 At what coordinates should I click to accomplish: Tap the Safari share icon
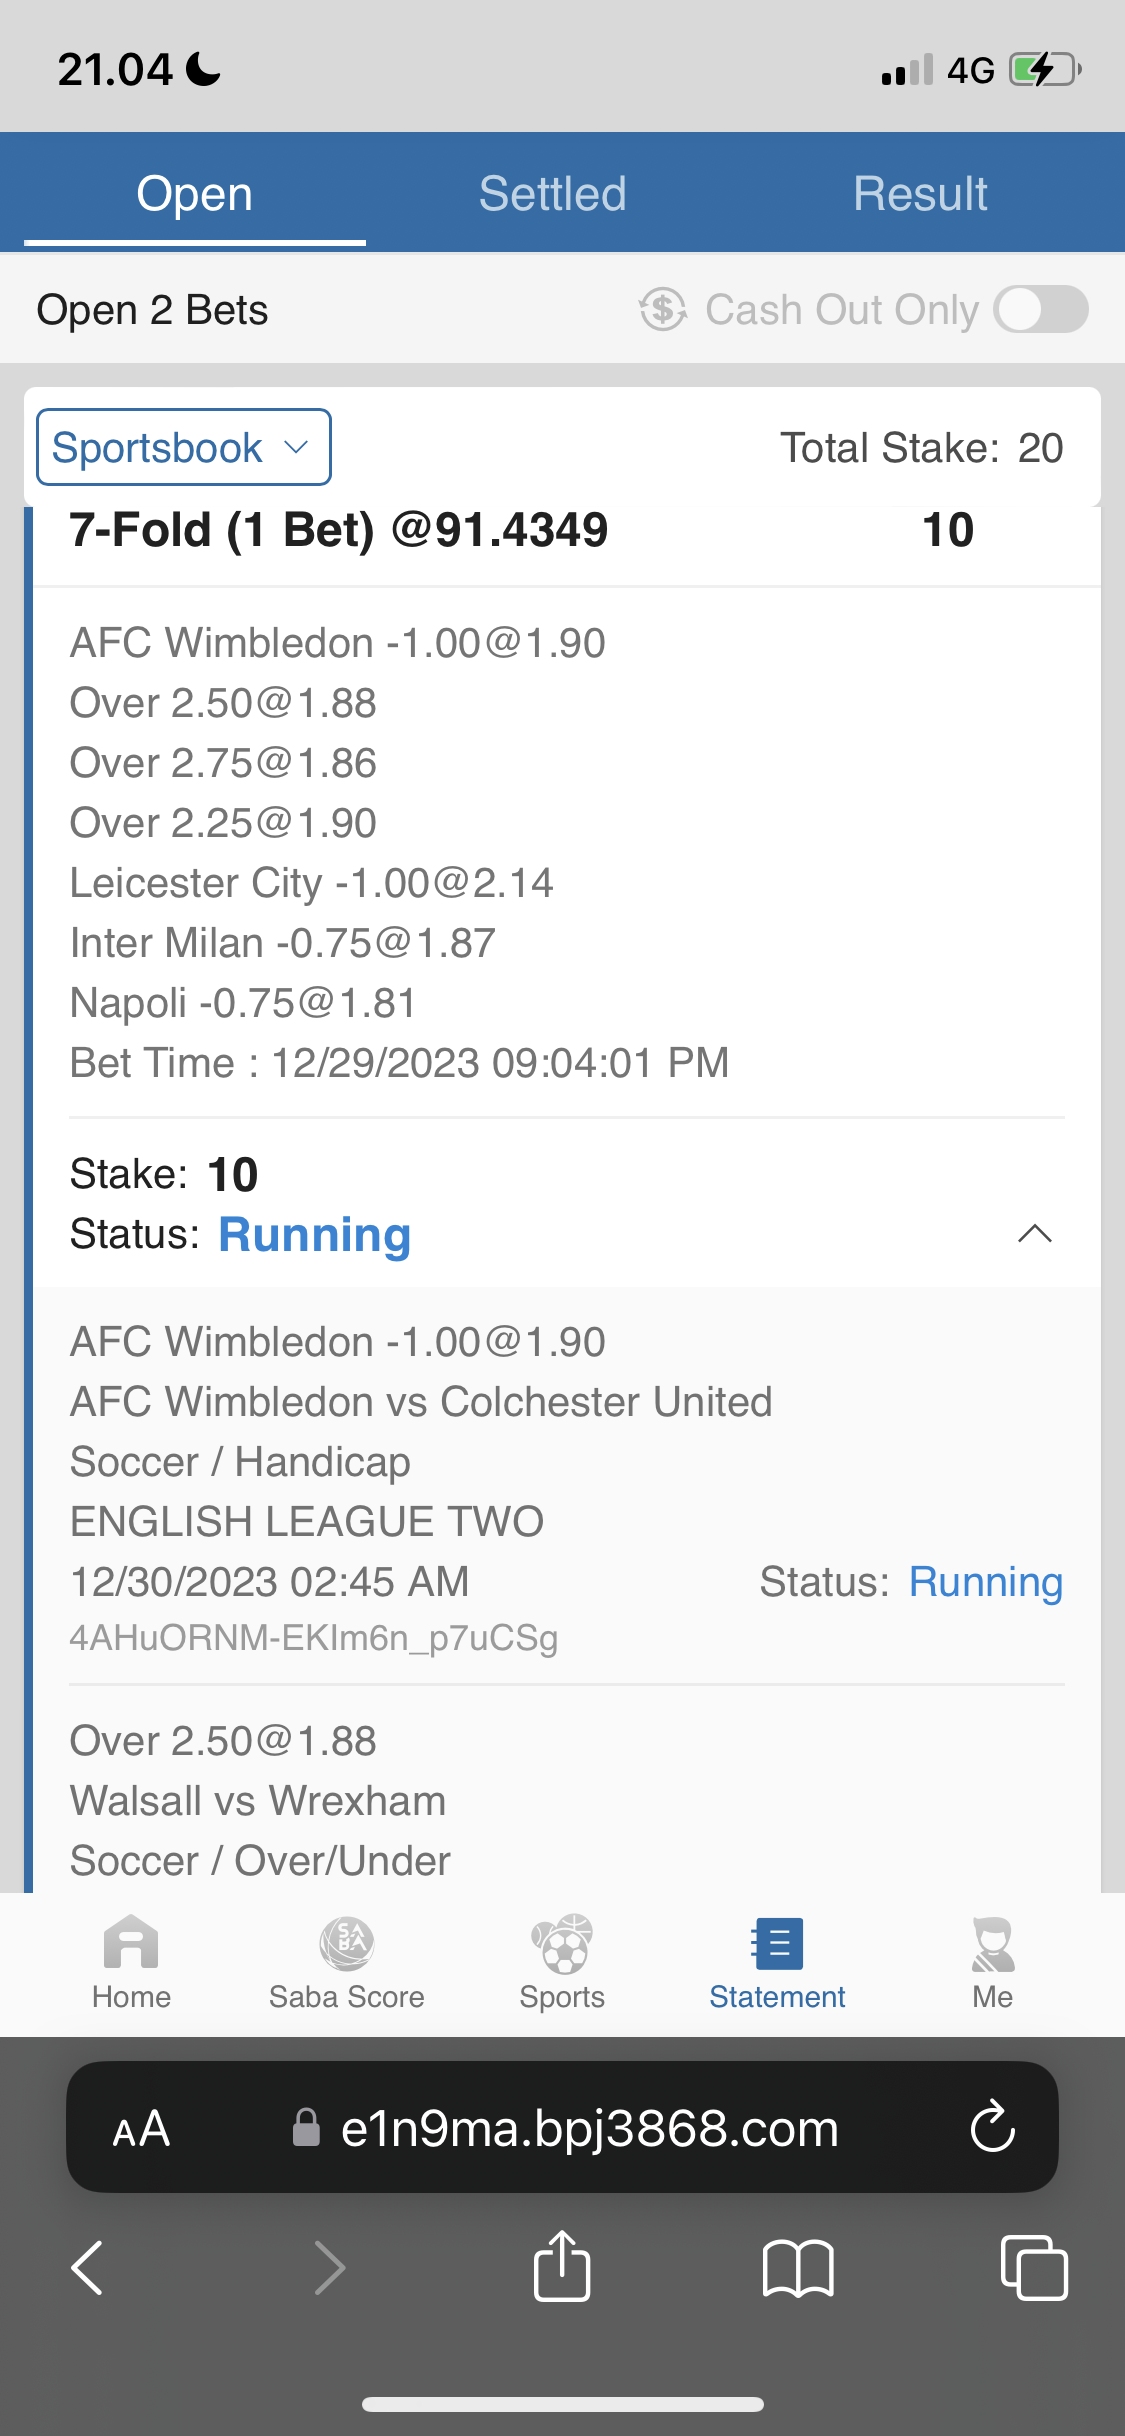(562, 2267)
